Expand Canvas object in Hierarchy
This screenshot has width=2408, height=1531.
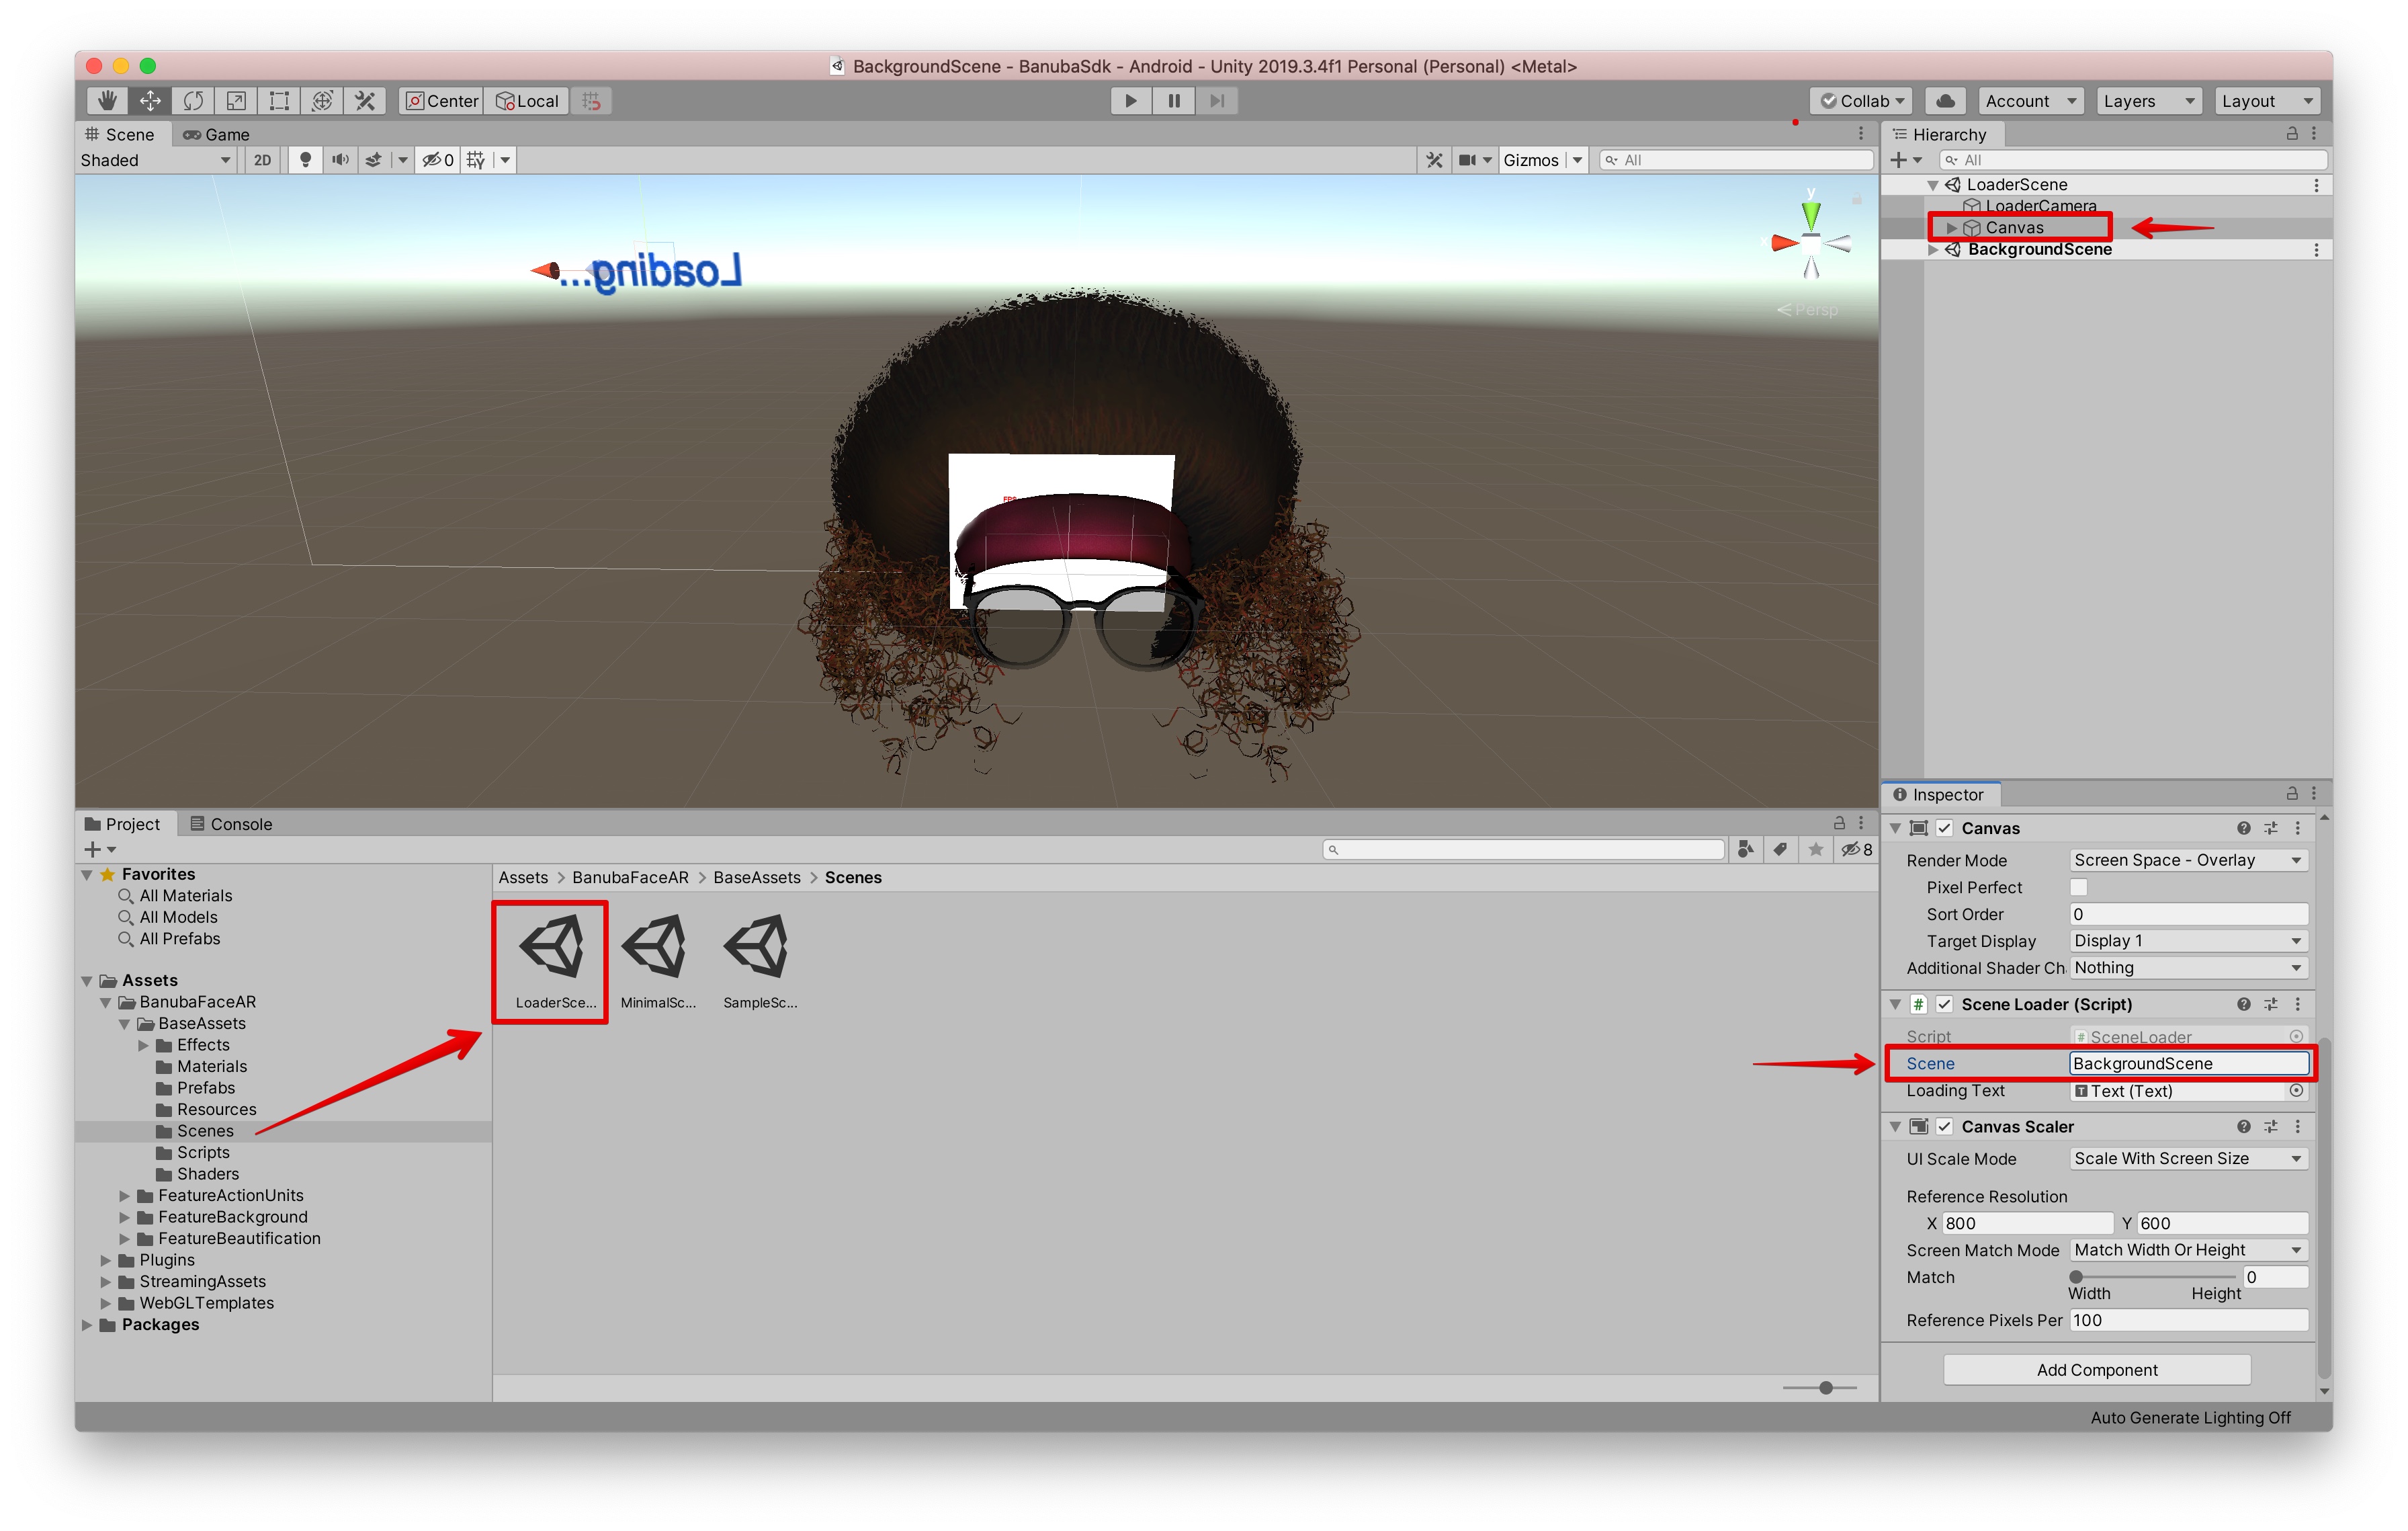(x=1951, y=228)
